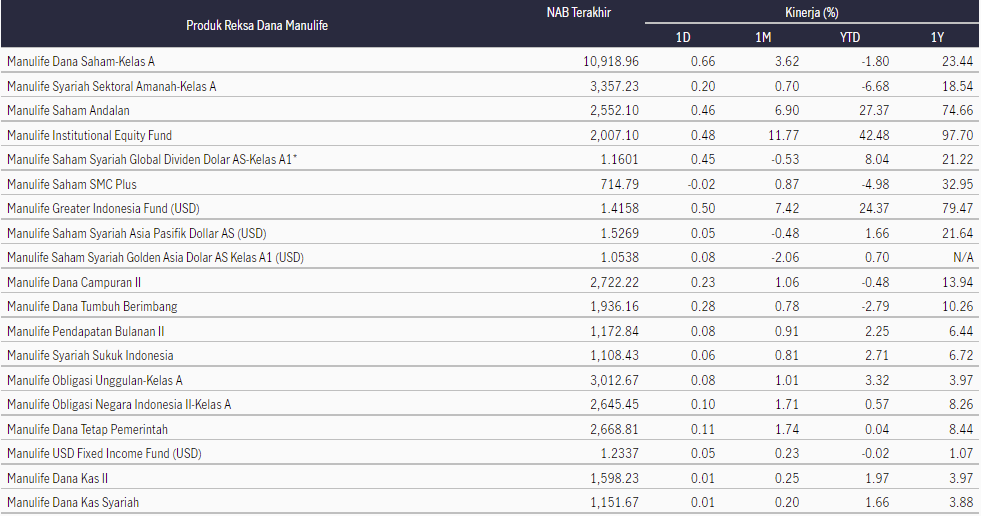The height and width of the screenshot is (516, 981).
Task: Click NAB value 1,598.23
Action: 614,478
